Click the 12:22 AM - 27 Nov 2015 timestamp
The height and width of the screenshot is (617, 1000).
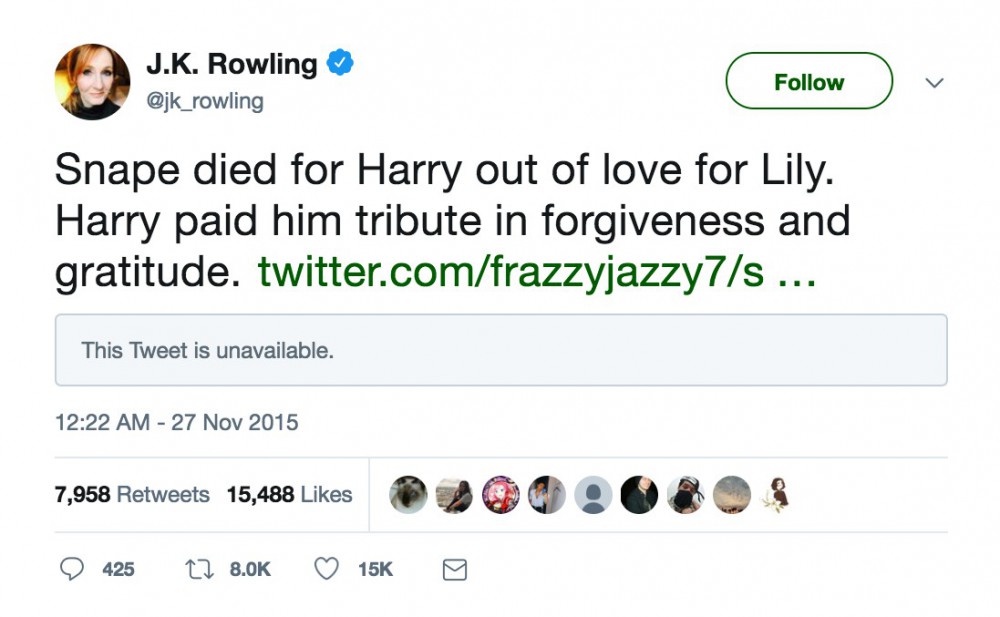point(177,422)
